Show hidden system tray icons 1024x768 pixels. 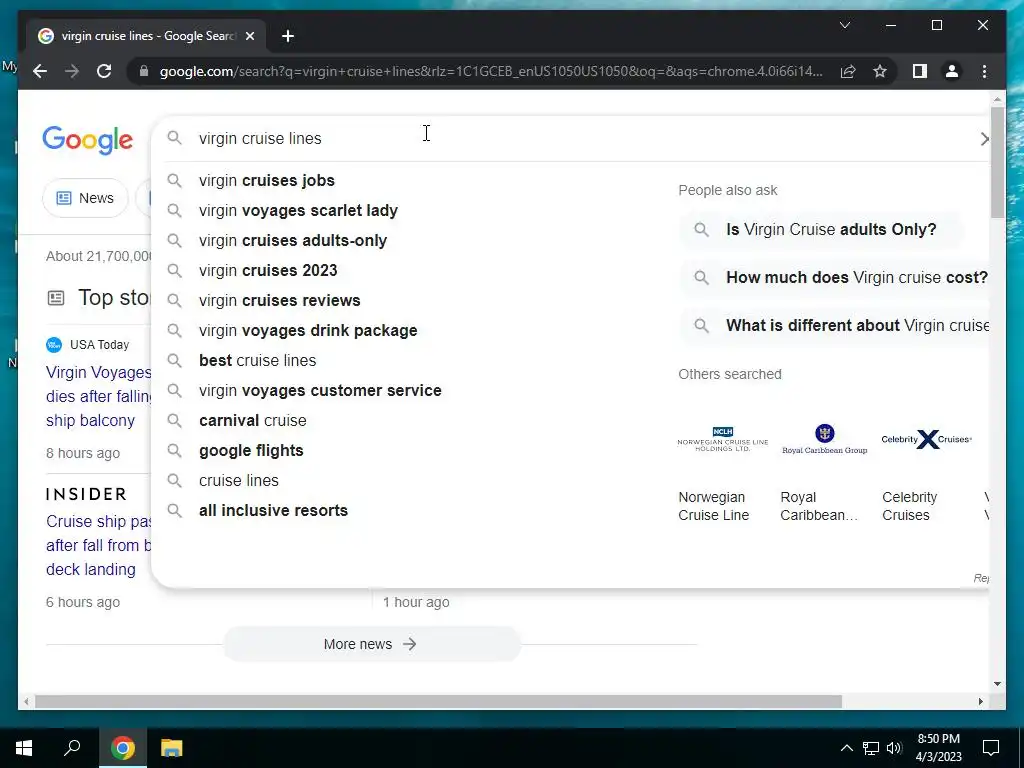pos(846,748)
